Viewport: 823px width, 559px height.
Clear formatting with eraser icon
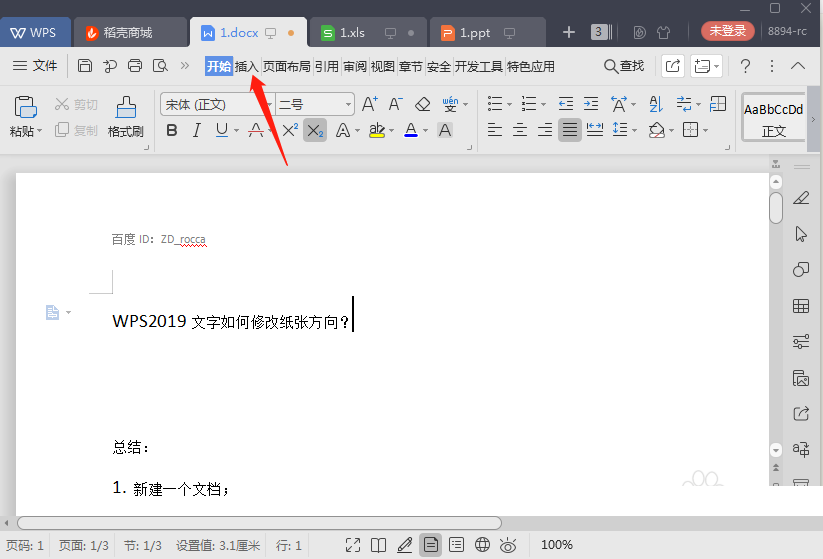click(x=423, y=104)
